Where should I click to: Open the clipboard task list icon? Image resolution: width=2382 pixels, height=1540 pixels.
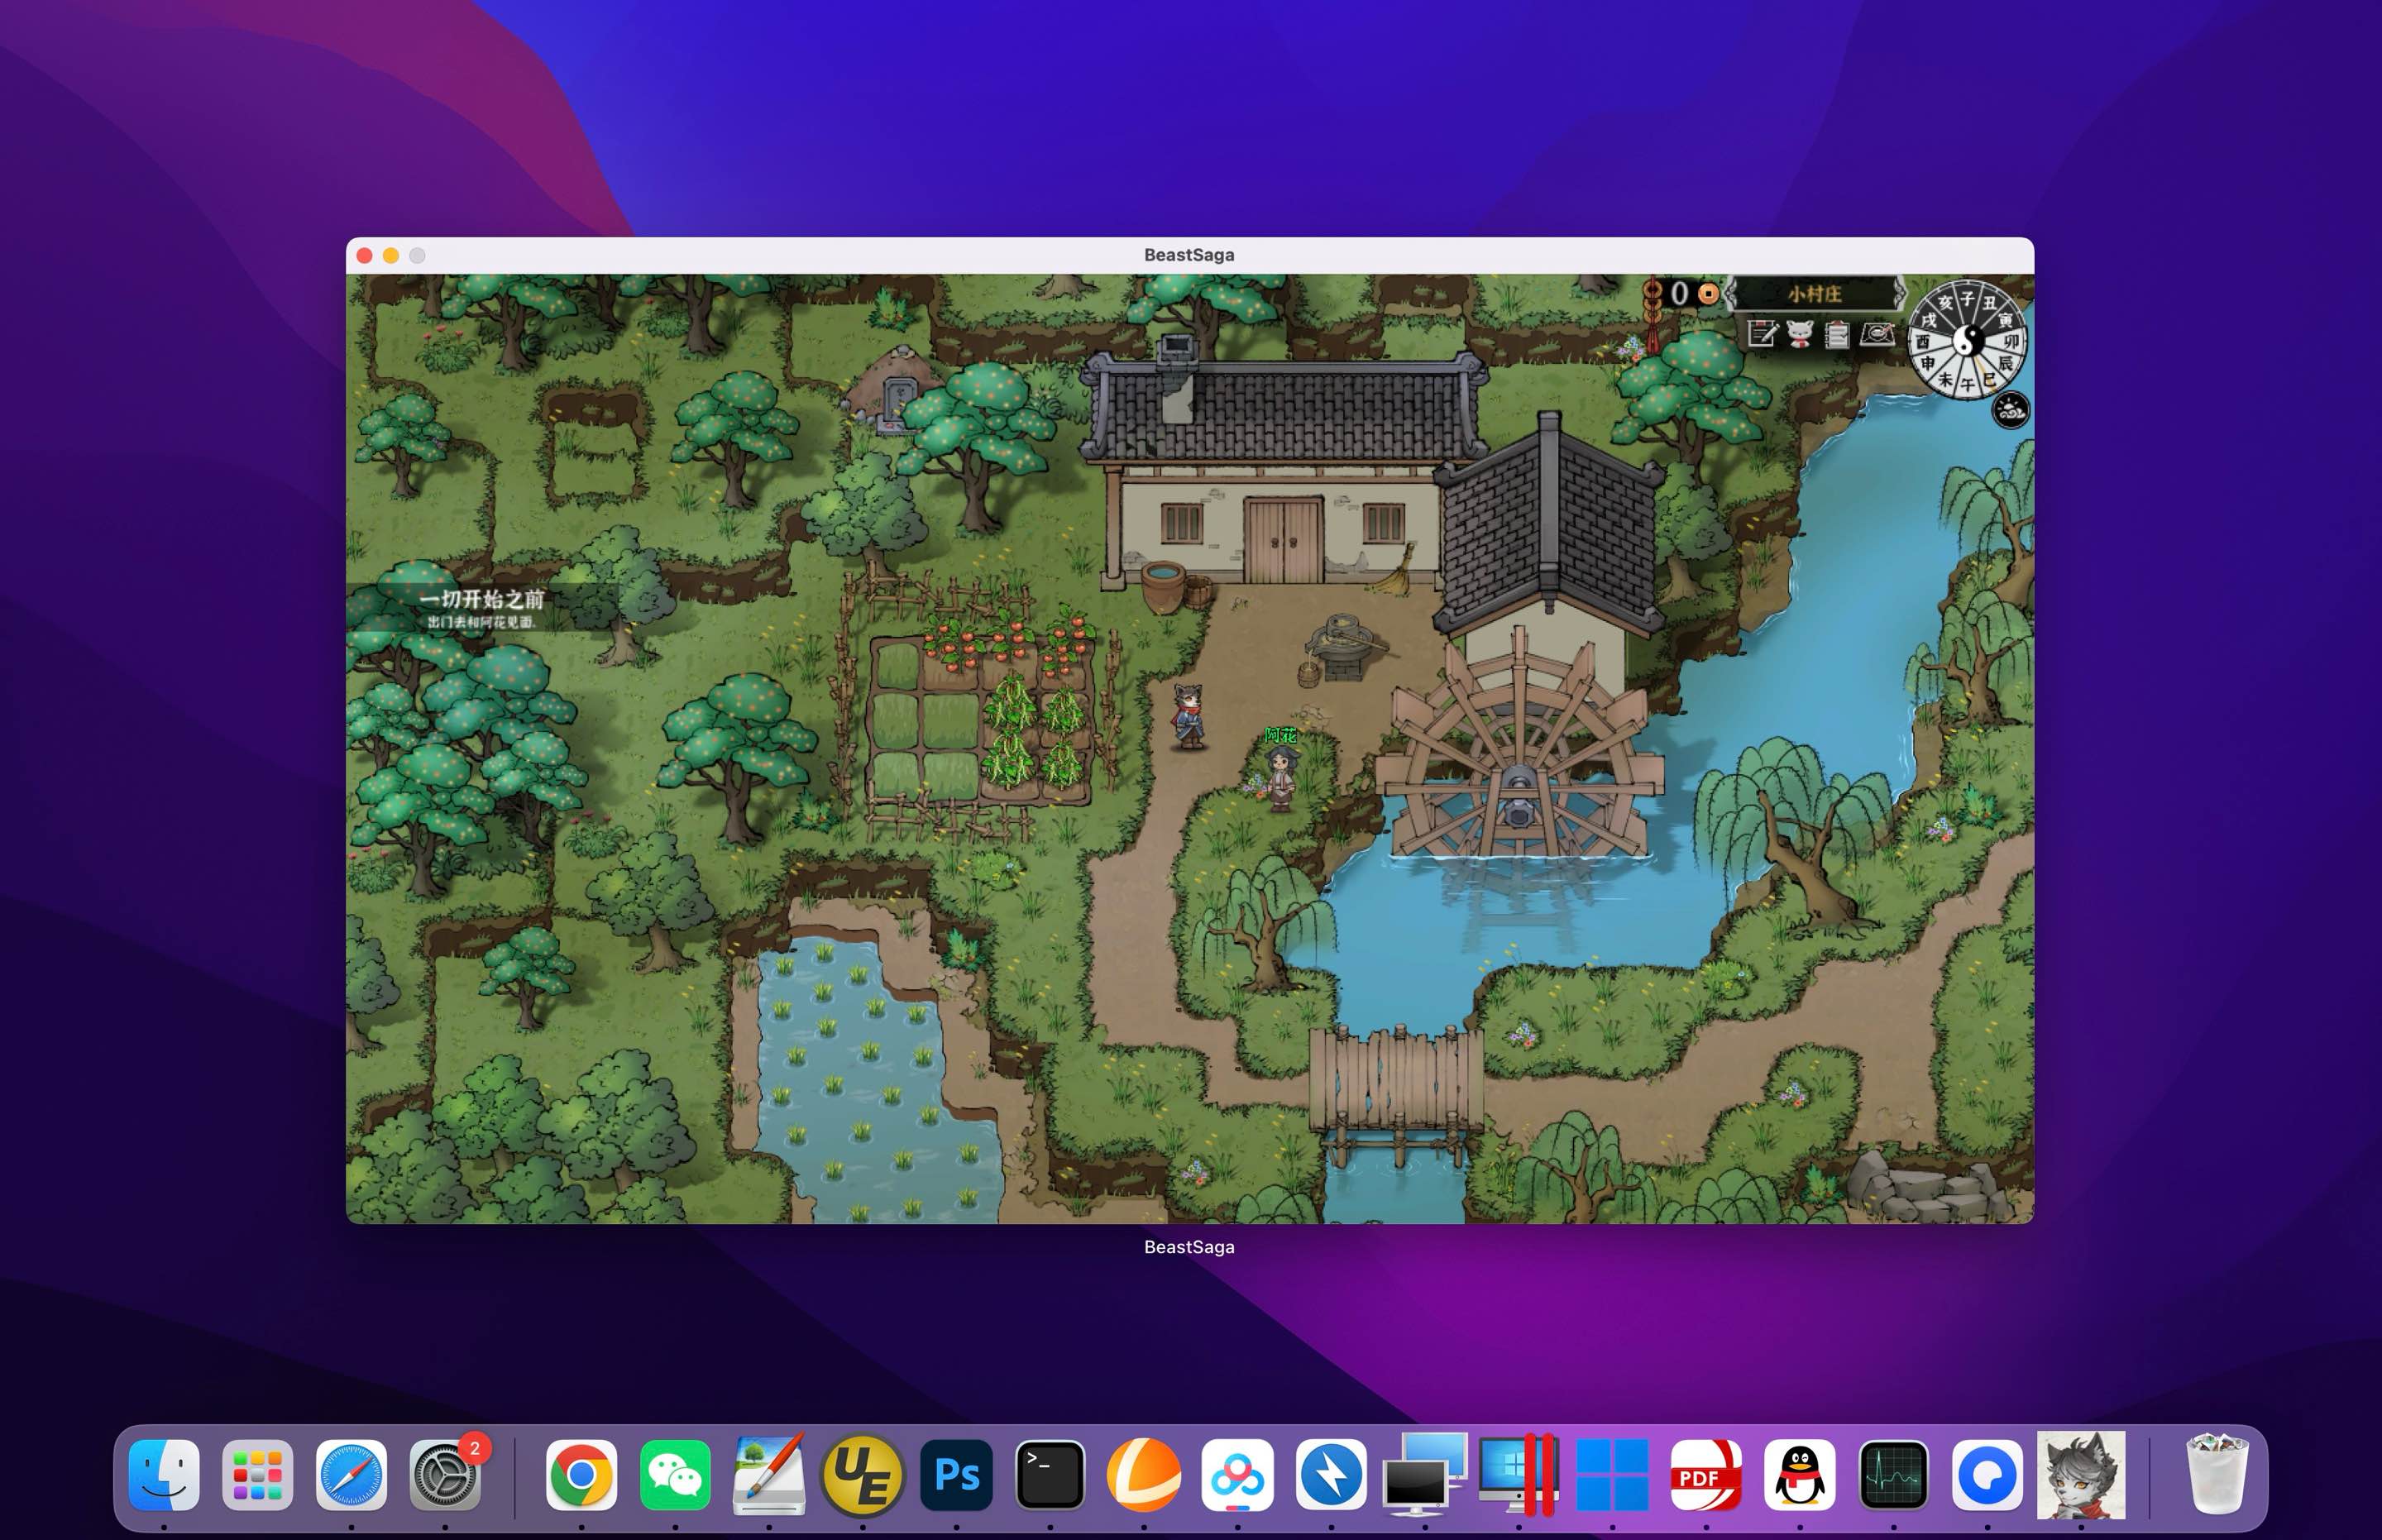pos(1837,334)
